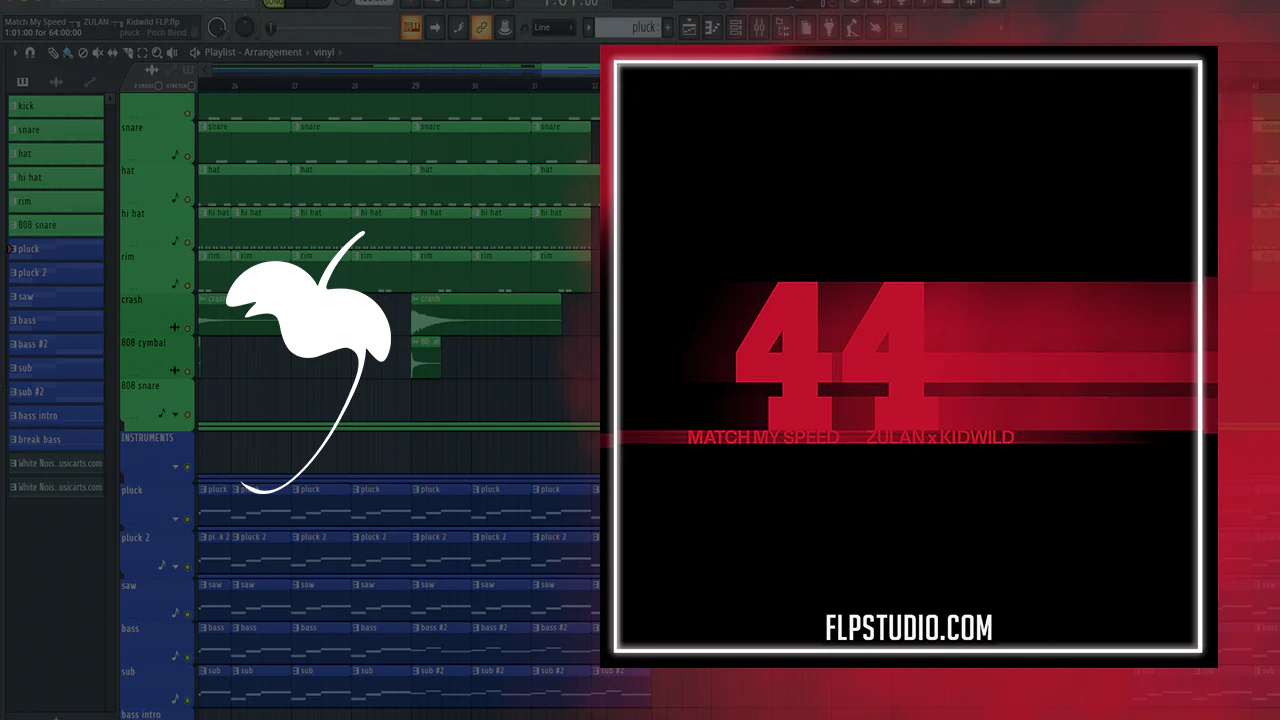1280x720 pixels.
Task: Open the piano roll view icon
Action: pos(711,28)
